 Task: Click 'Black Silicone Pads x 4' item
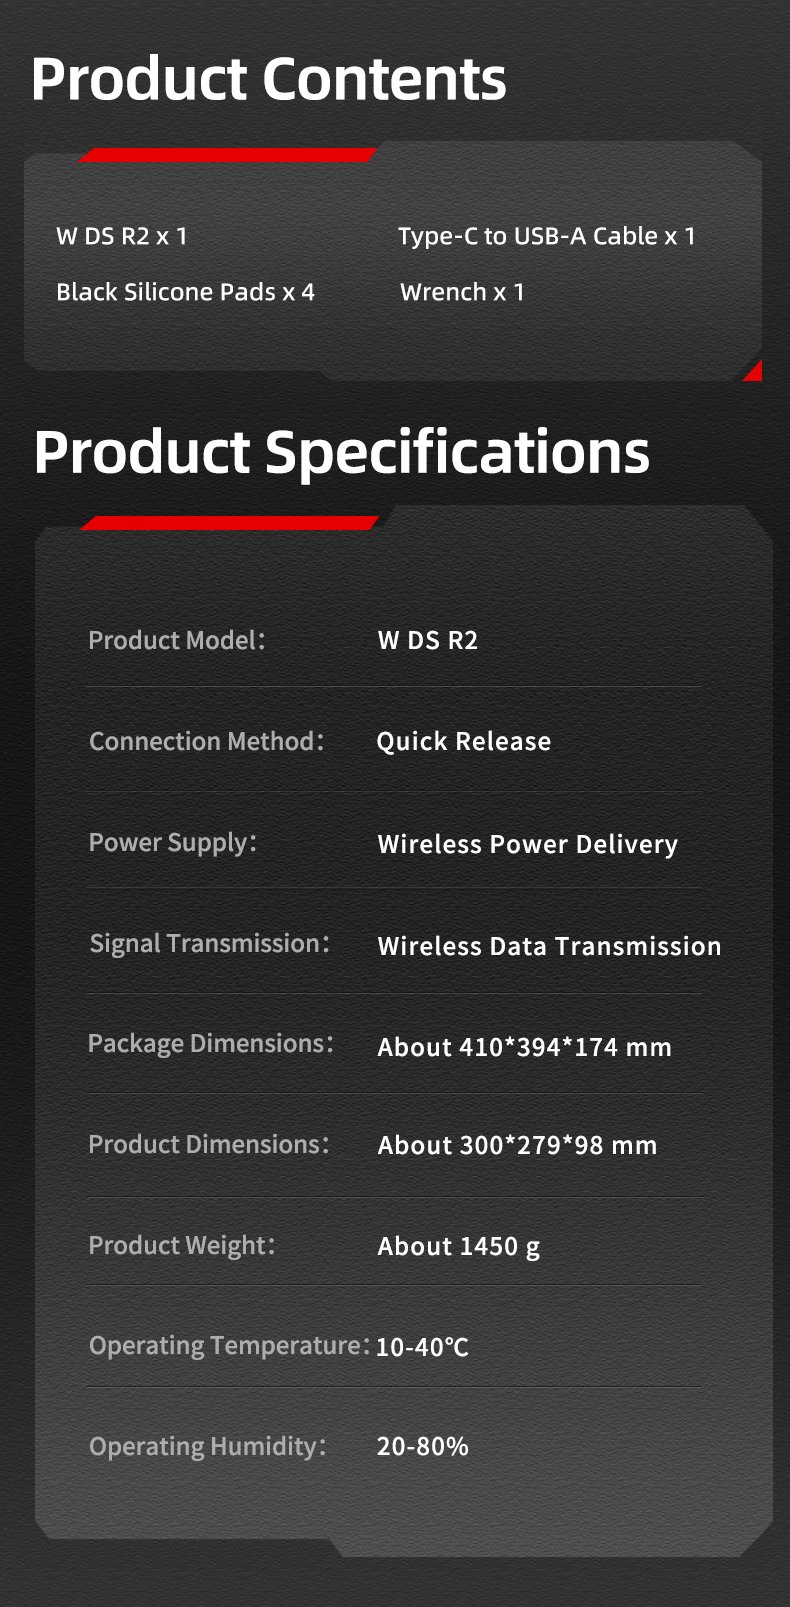(185, 292)
